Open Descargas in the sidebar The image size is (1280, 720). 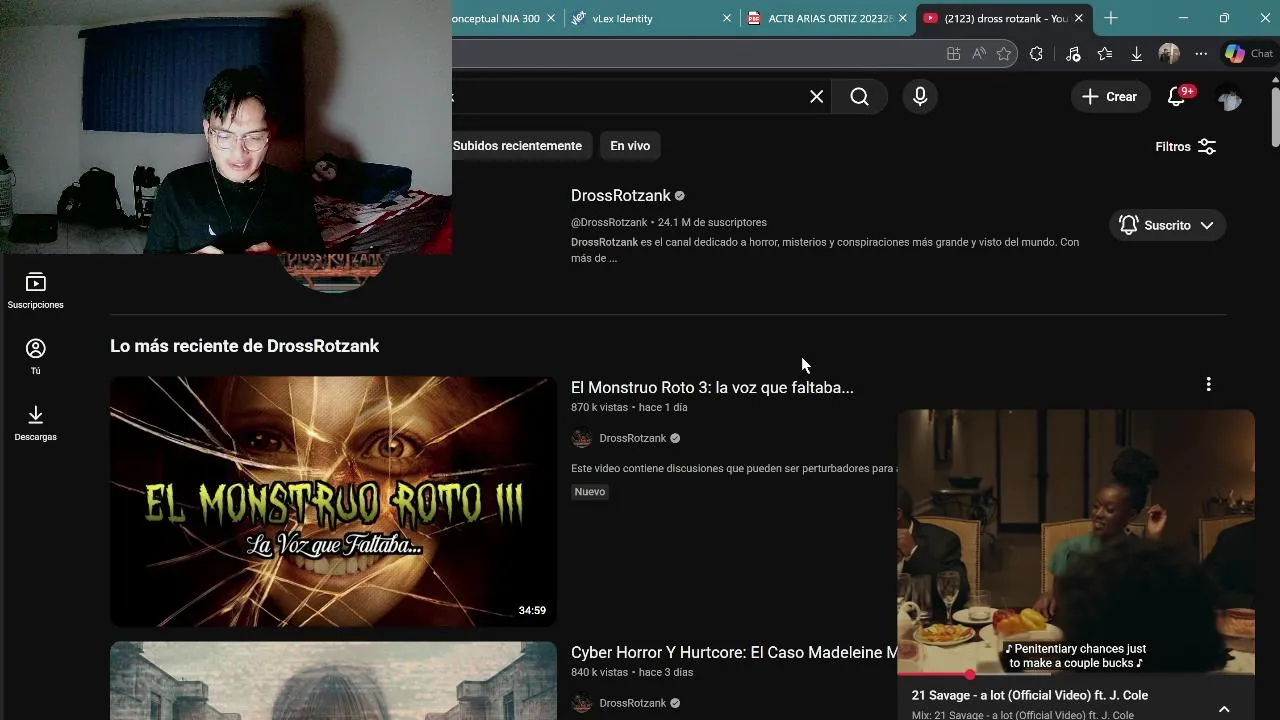pyautogui.click(x=36, y=423)
